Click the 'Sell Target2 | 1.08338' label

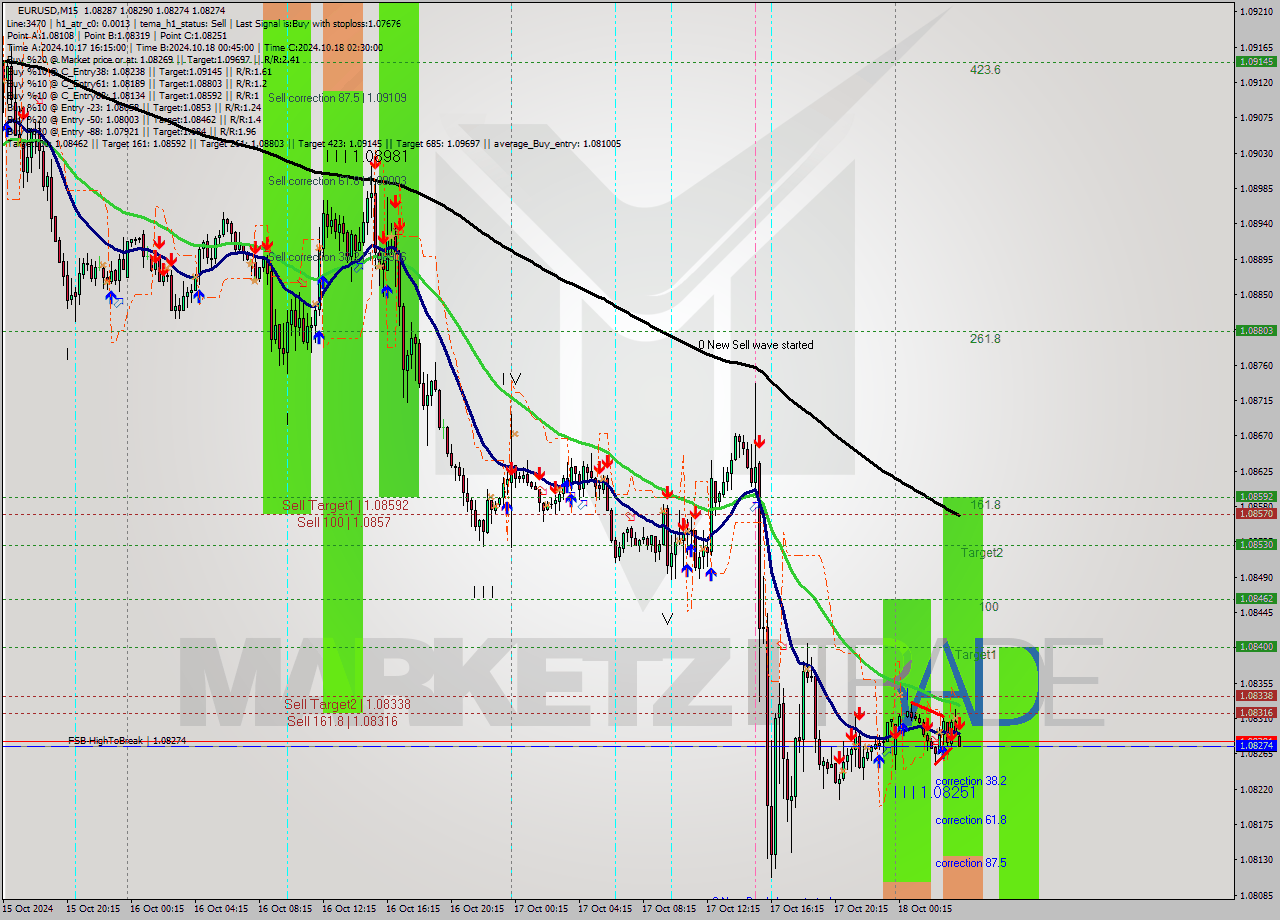tap(347, 704)
